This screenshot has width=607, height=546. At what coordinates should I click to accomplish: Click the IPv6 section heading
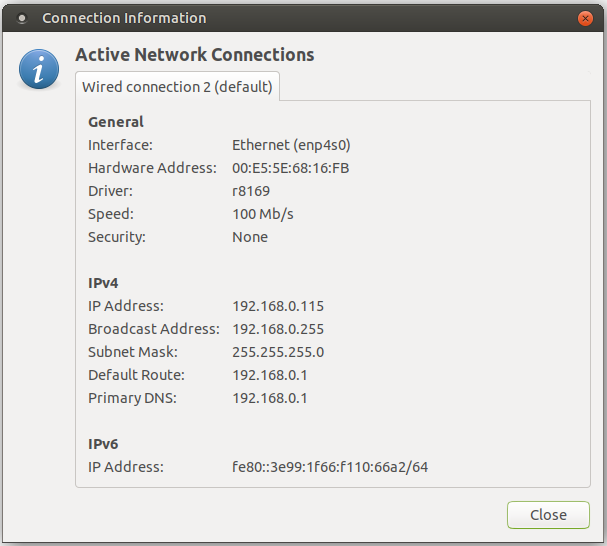tap(104, 444)
